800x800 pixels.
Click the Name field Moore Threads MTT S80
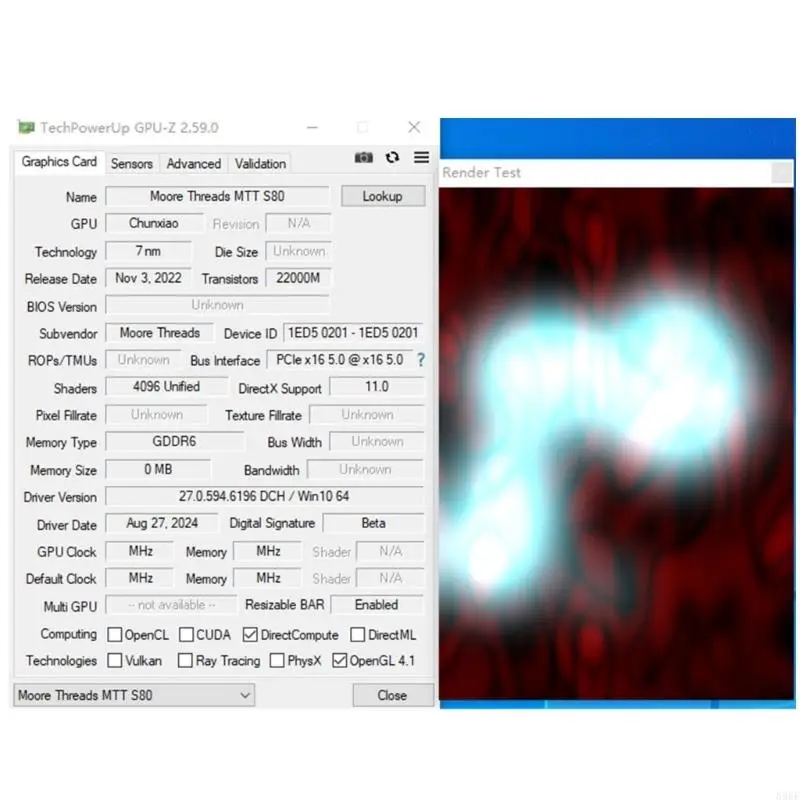[x=217, y=196]
